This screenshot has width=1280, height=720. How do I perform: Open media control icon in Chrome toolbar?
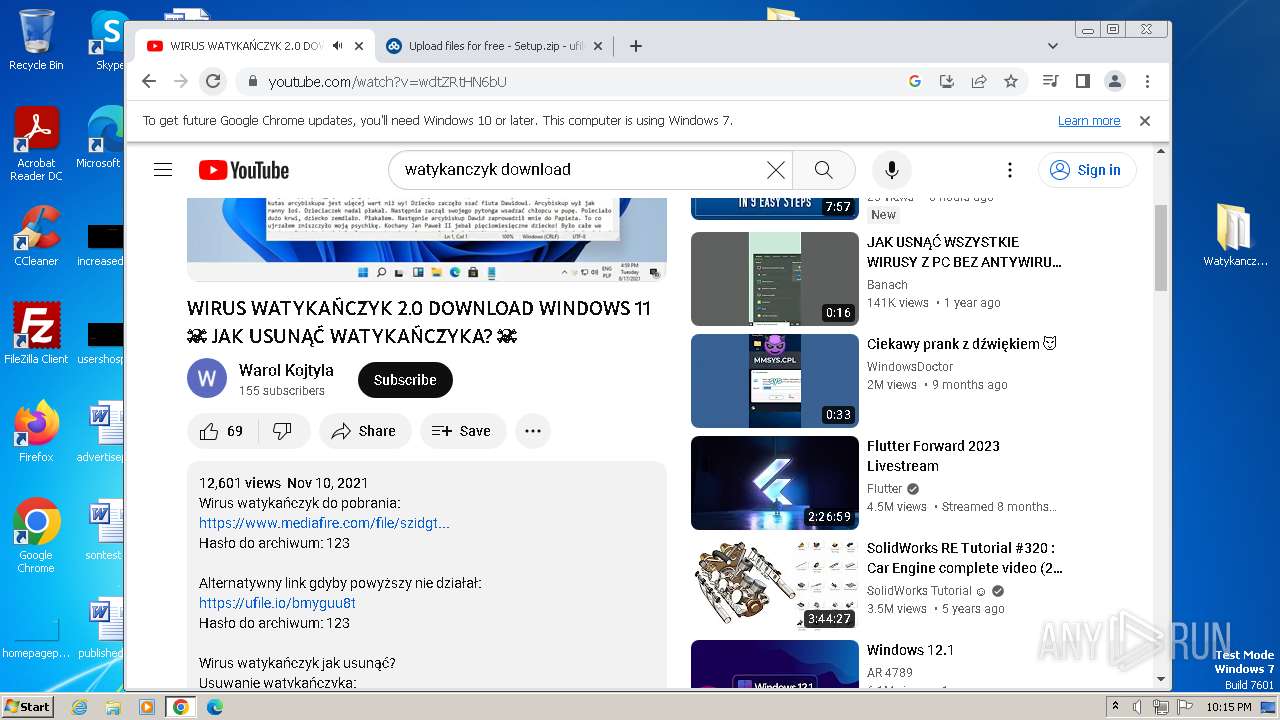click(1050, 81)
